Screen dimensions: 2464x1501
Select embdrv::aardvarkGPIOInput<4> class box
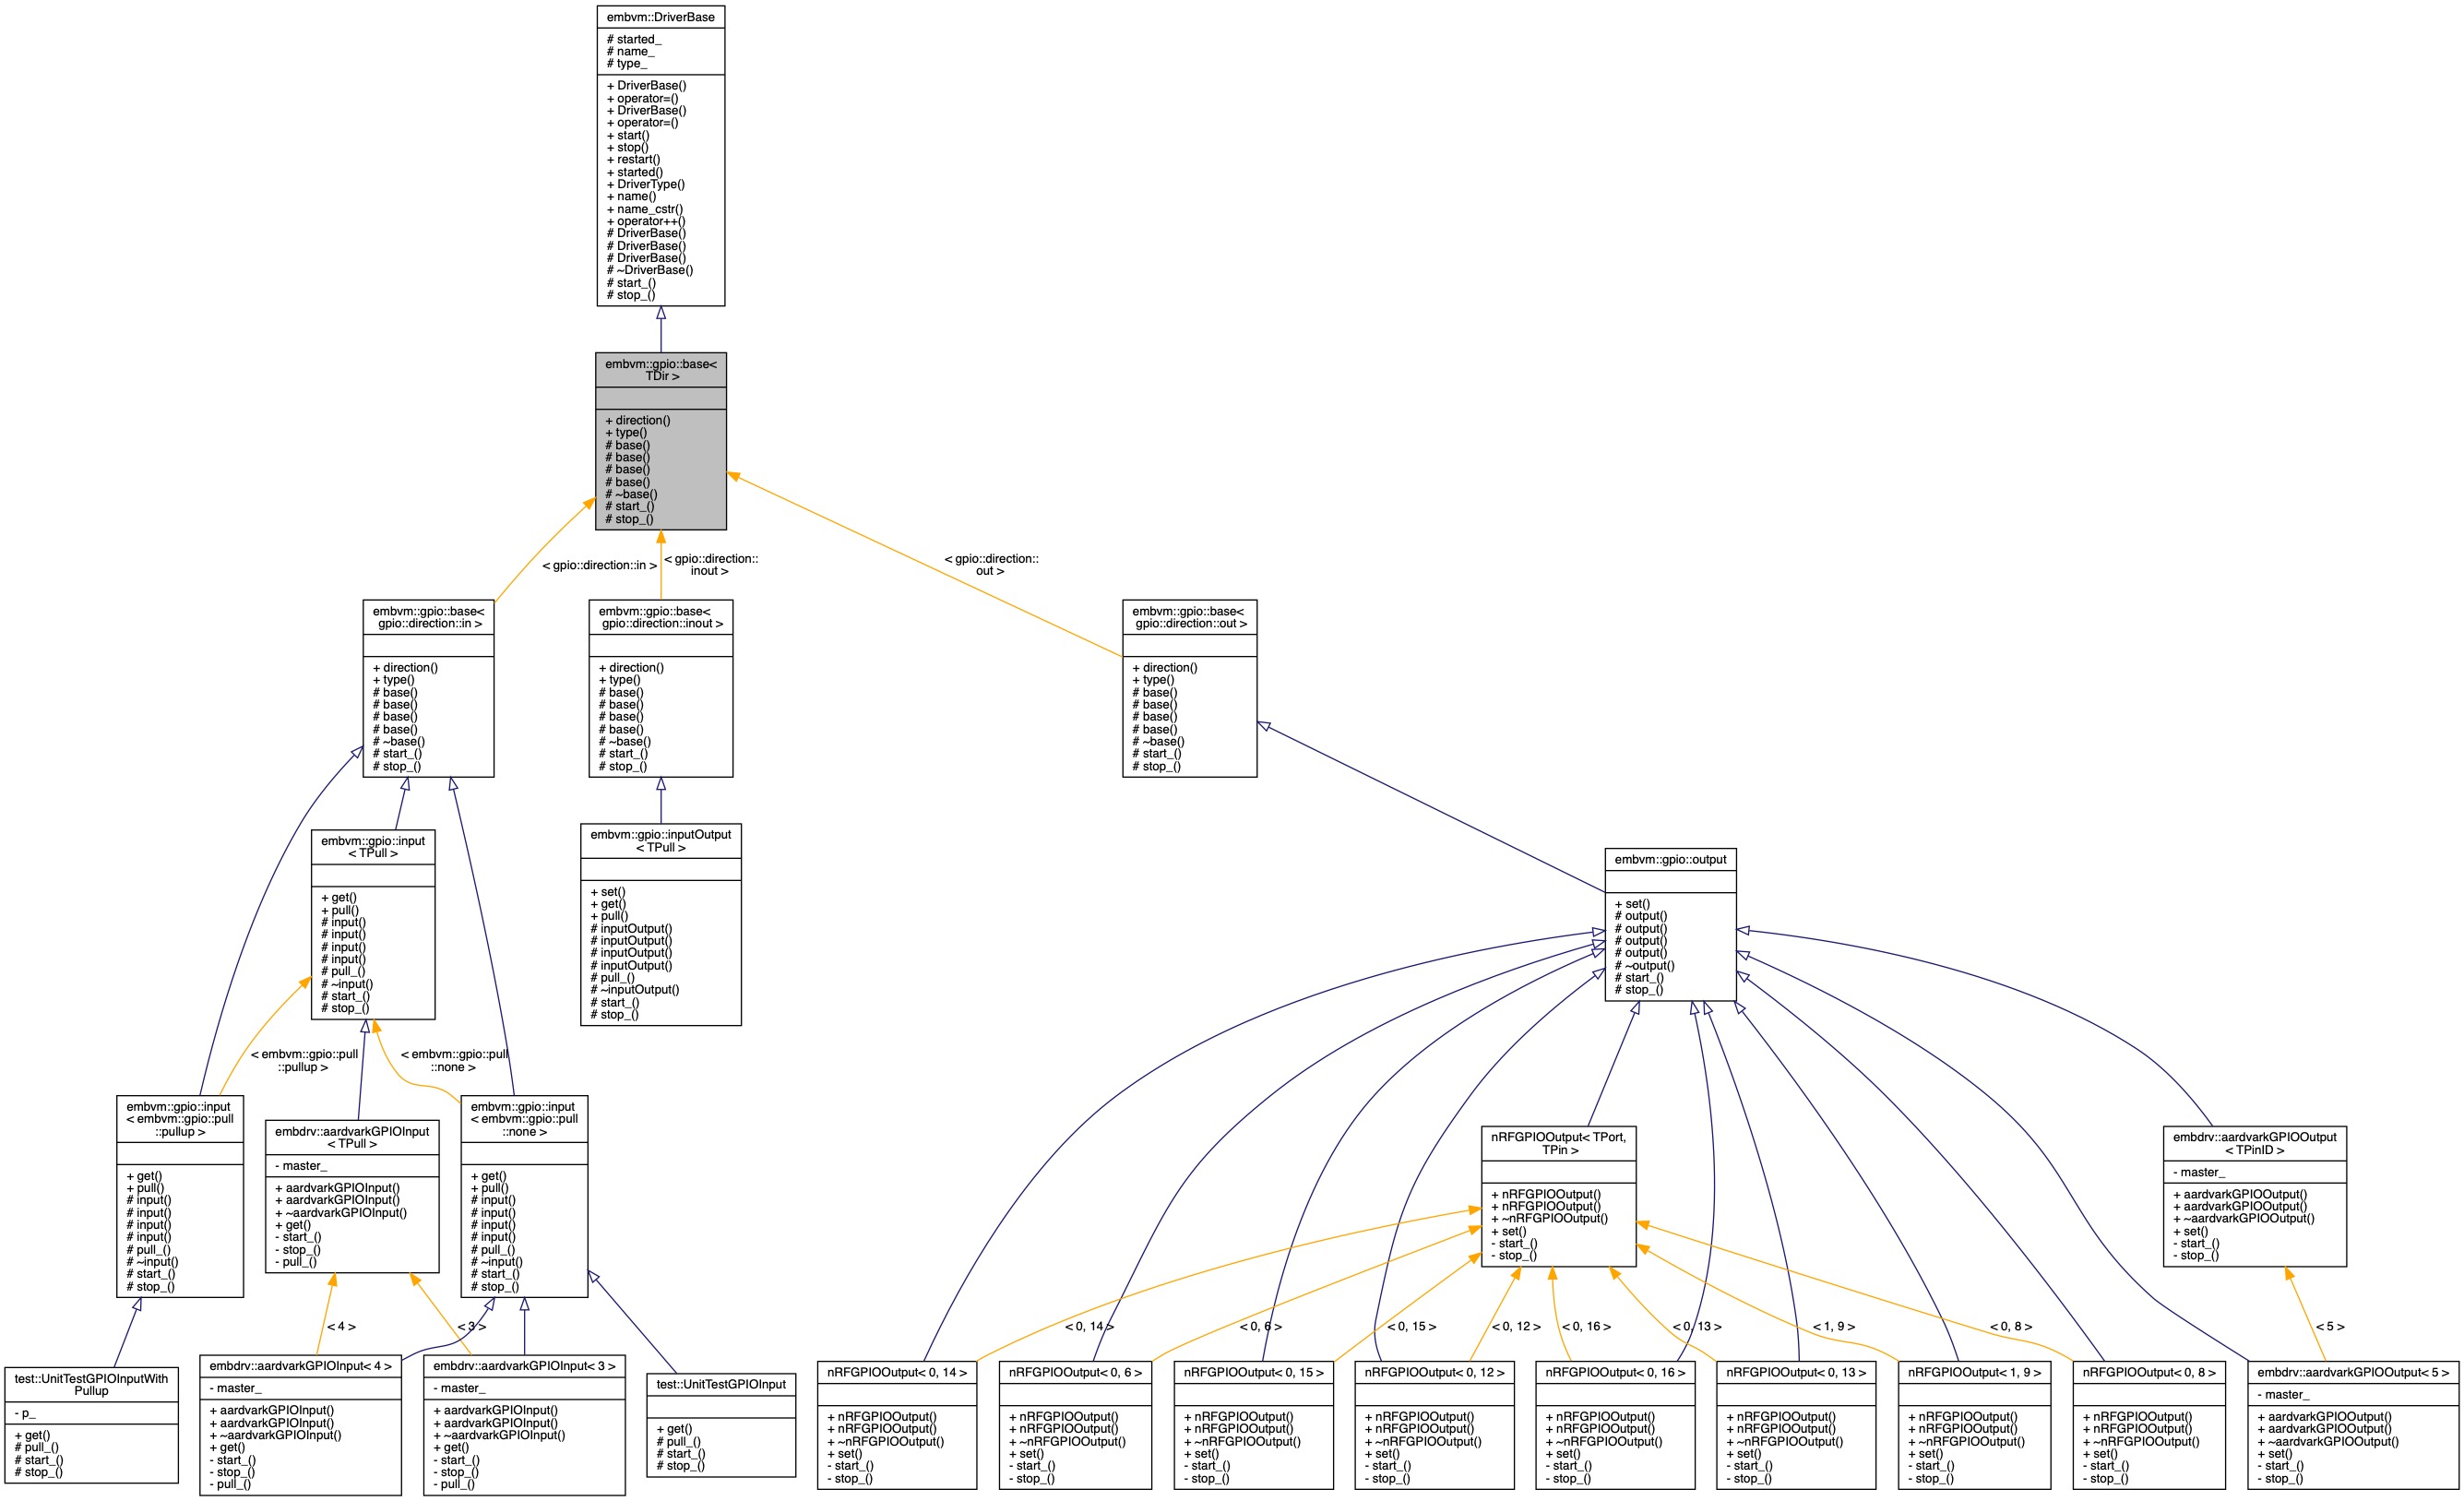coord(302,1420)
